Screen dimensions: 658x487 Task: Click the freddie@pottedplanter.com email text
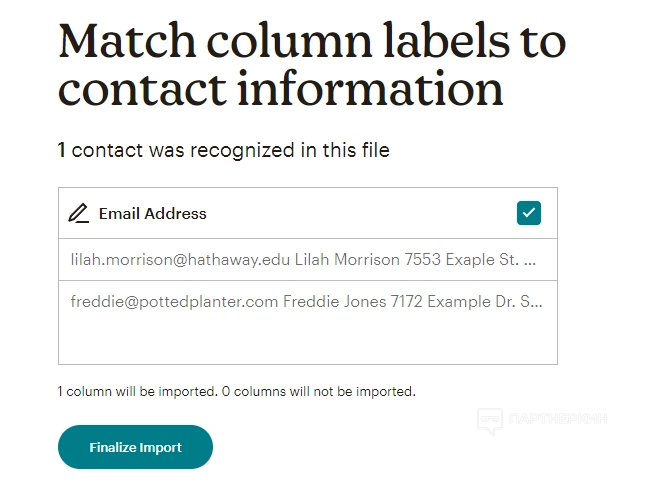tap(174, 301)
